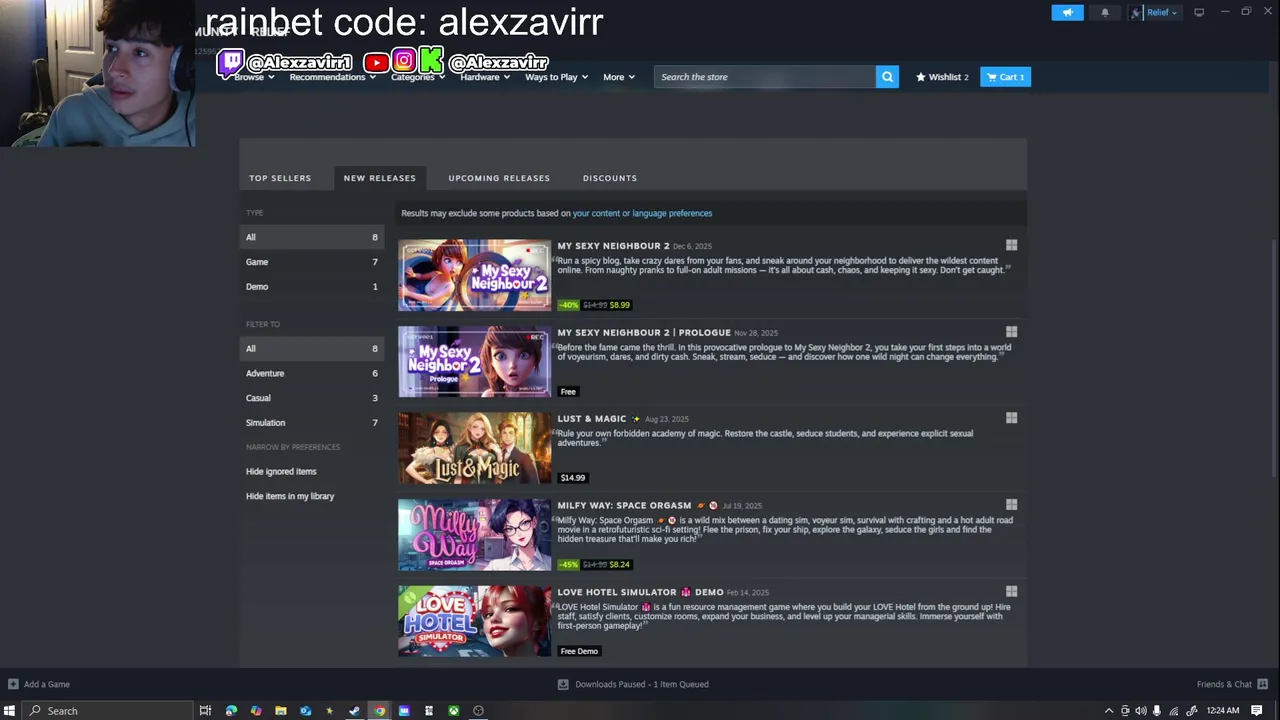Filter results by Game type
This screenshot has width=1280, height=720.
[x=312, y=262]
